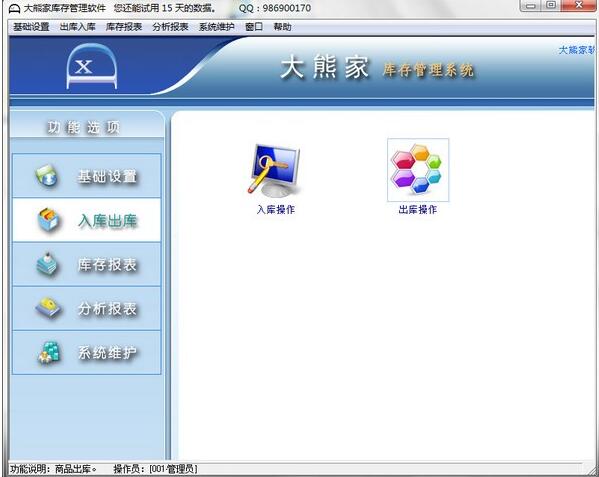Open the 帮助 menu

coord(282,27)
